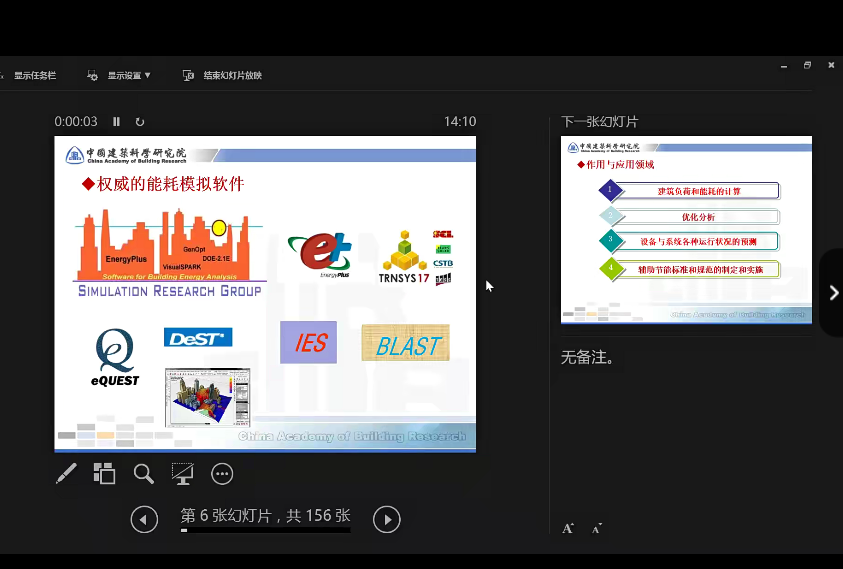Increase the notes text size
This screenshot has width=843, height=569.
click(x=568, y=529)
